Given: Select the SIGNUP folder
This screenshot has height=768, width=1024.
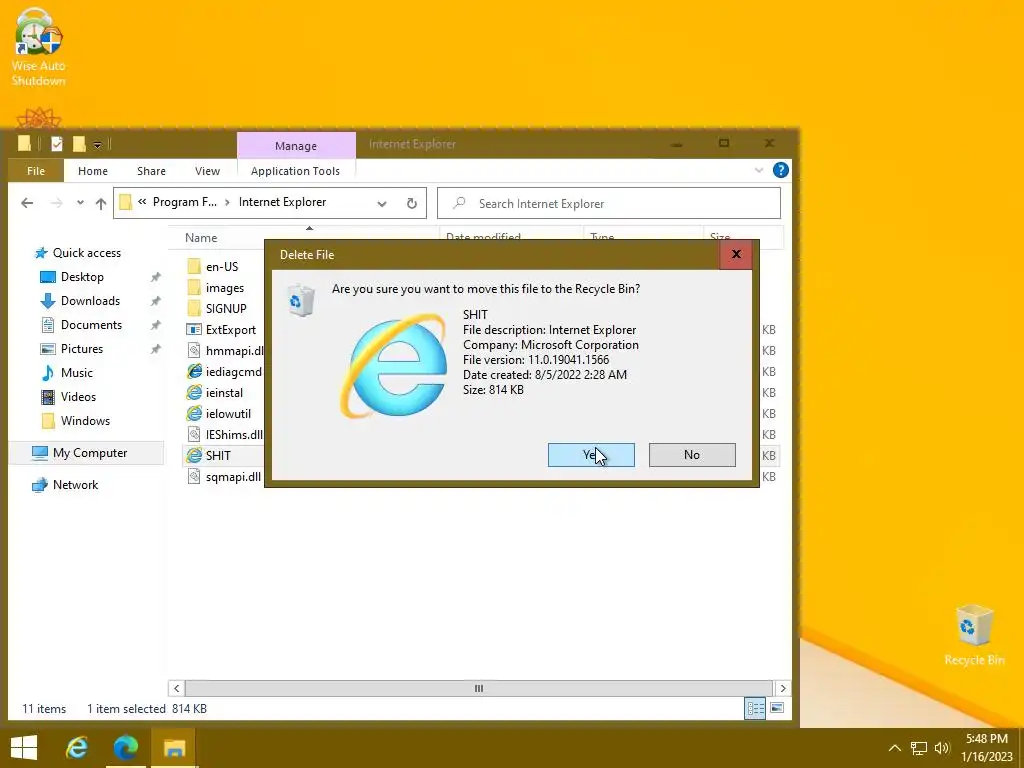Looking at the screenshot, I should pyautogui.click(x=226, y=309).
